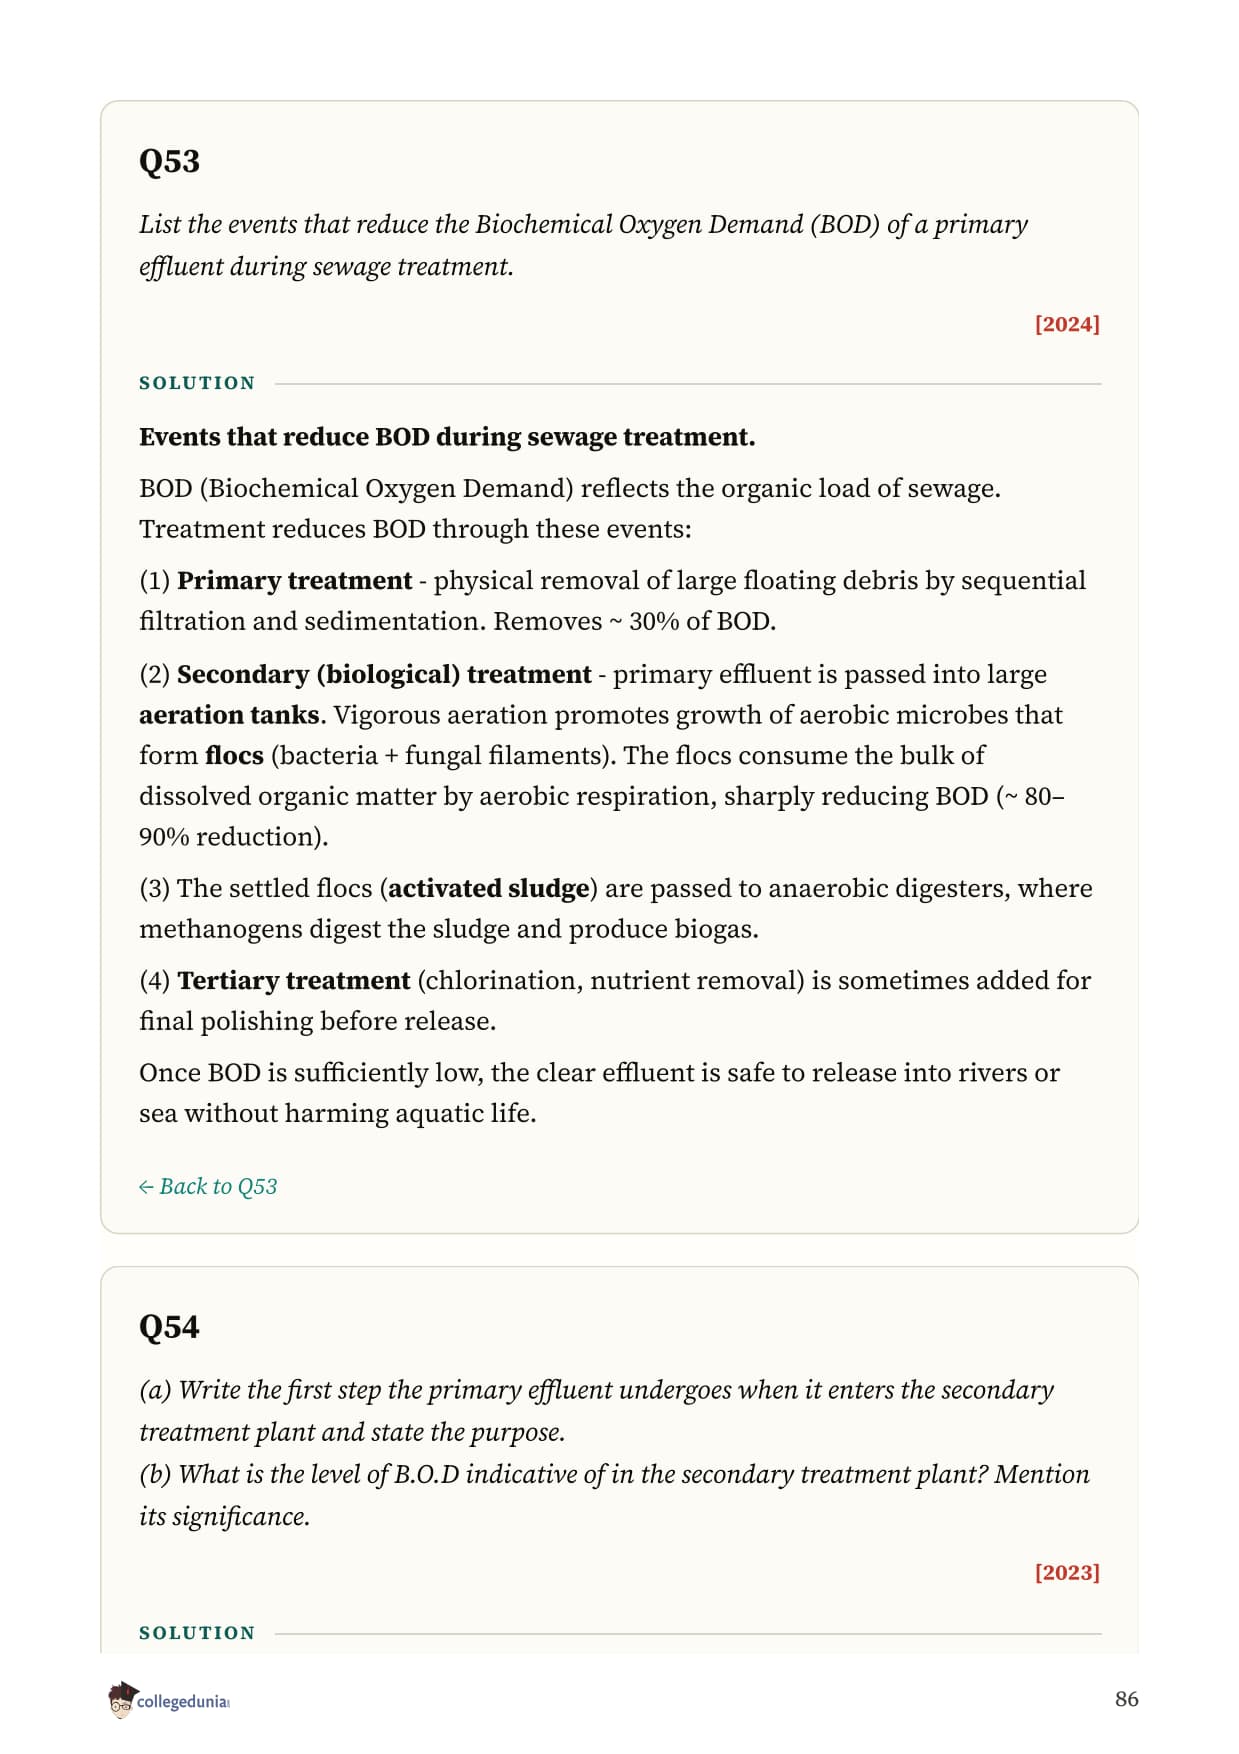Select the Q54 heading
Viewport: 1239px width, 1754px height.
[x=169, y=1327]
